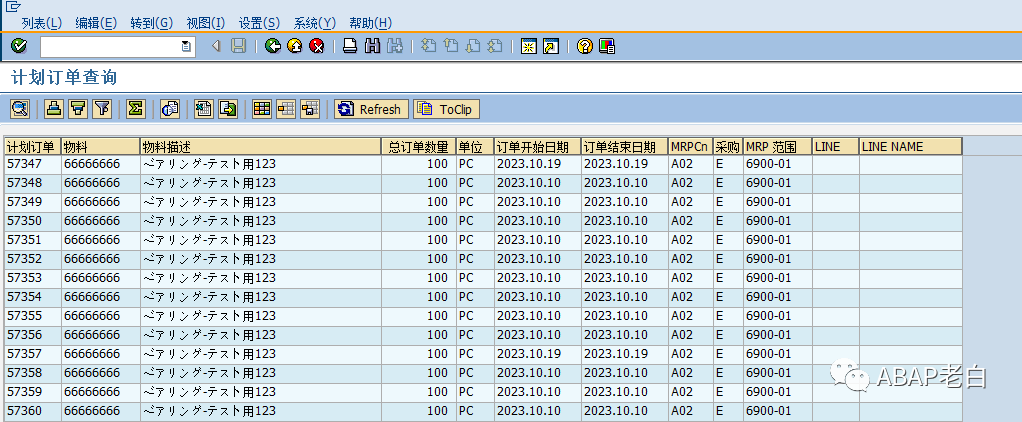
Task: Sort descending in the ALV toolbar
Action: point(78,109)
